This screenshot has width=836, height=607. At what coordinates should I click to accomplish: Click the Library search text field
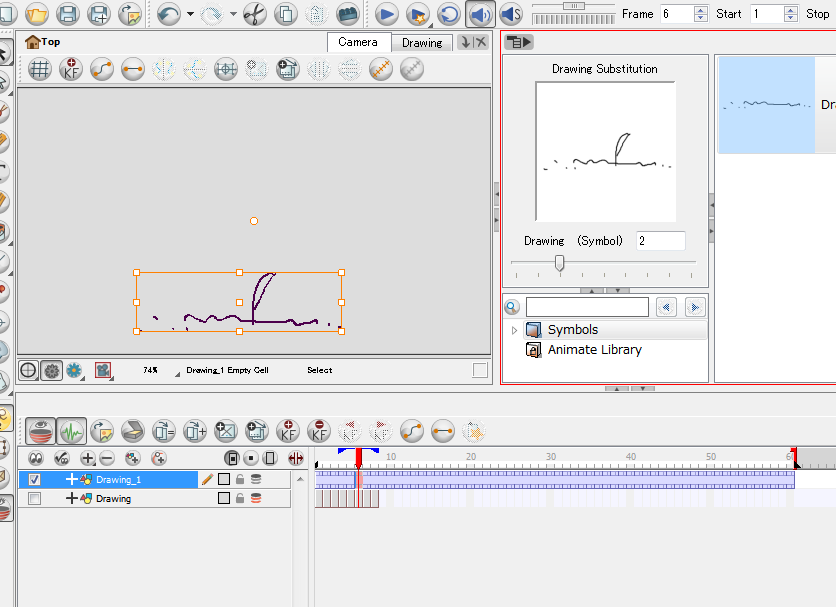[x=587, y=307]
